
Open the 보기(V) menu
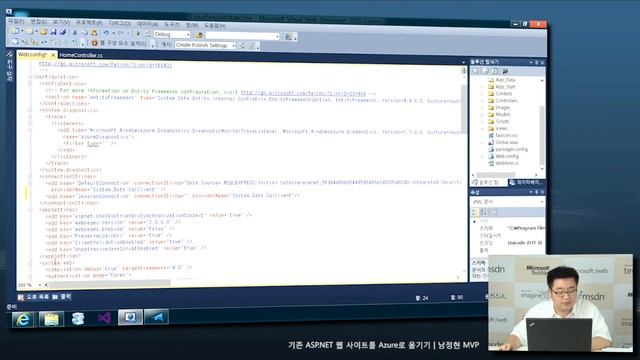61,22
